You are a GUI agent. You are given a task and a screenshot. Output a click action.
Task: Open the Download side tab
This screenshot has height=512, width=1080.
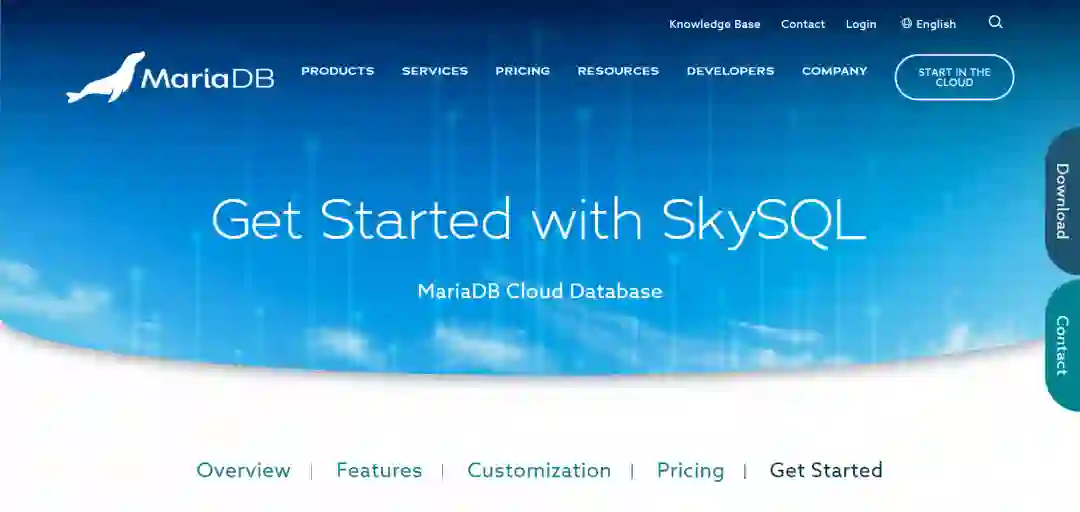tap(1062, 201)
